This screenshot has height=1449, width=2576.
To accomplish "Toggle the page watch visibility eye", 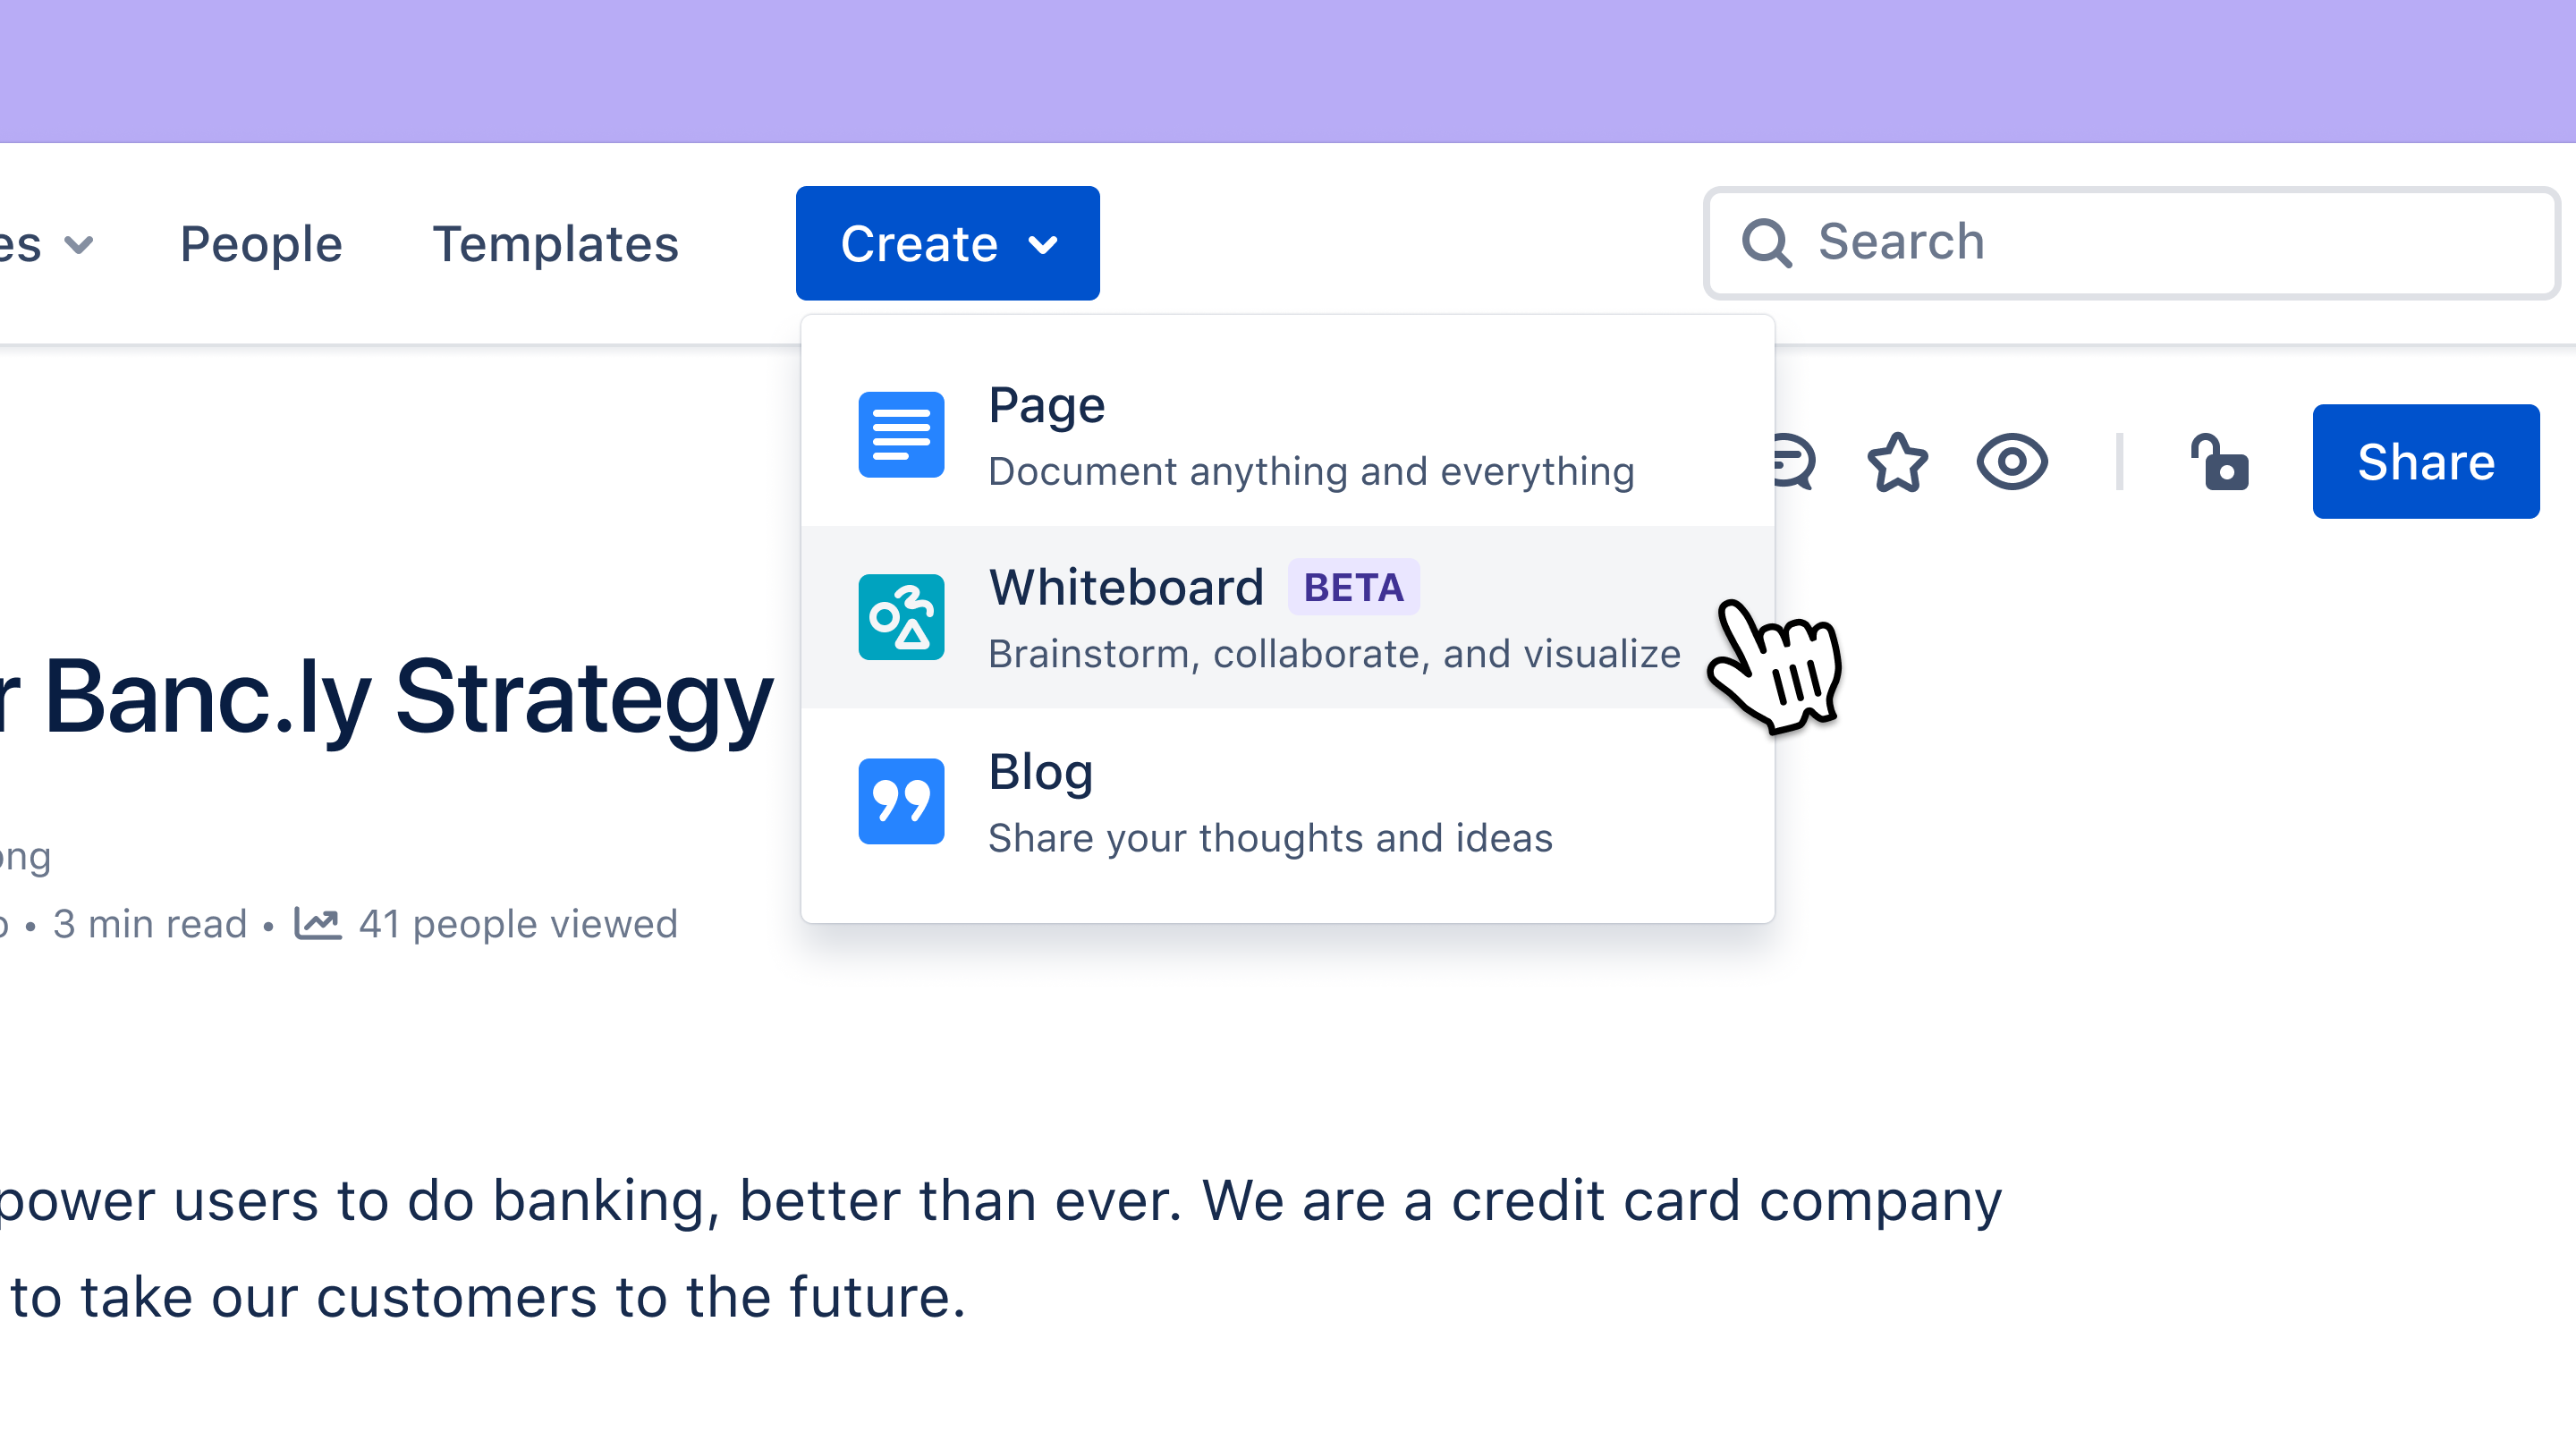I will coord(2012,462).
